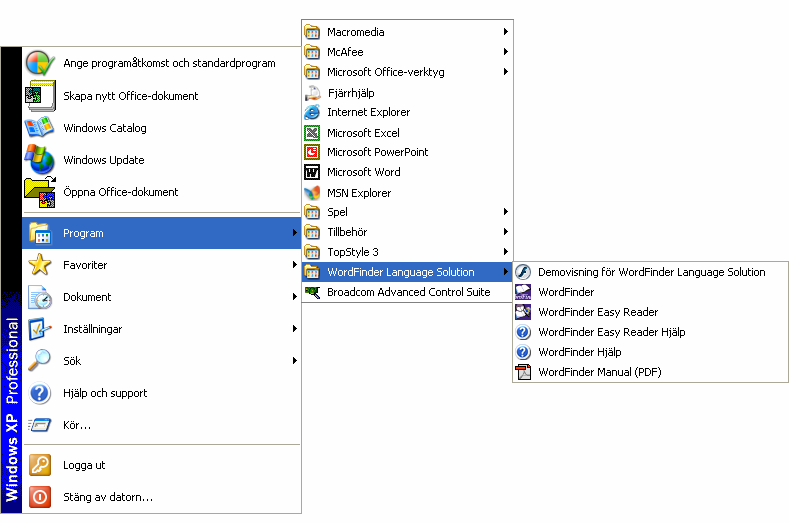This screenshot has height=523, width=789.
Task: Expand the Macromedia folder arrow
Action: coord(506,32)
